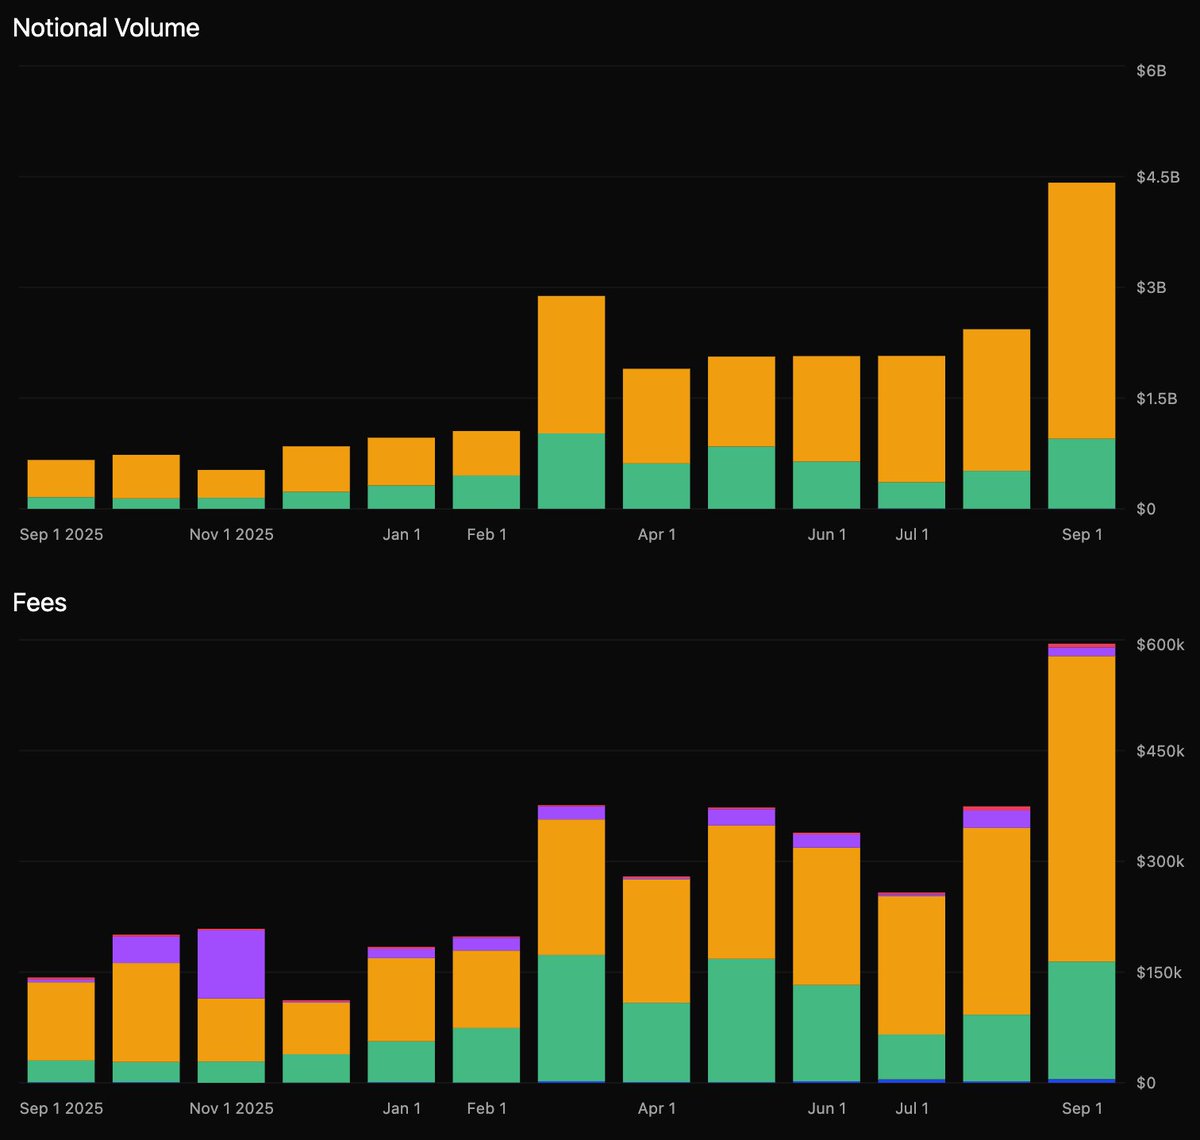Screen dimensions: 1200x1140
Task: Click the "$600k" axis label
Action: coord(1160,644)
